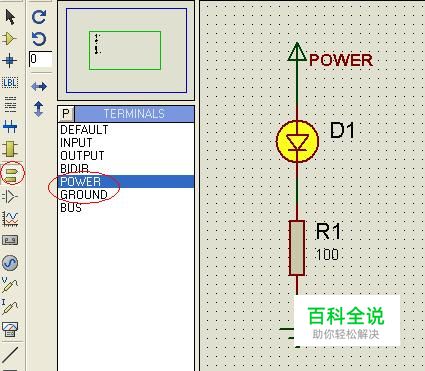Select the Selection Mode arrow tool

[x=10, y=17]
